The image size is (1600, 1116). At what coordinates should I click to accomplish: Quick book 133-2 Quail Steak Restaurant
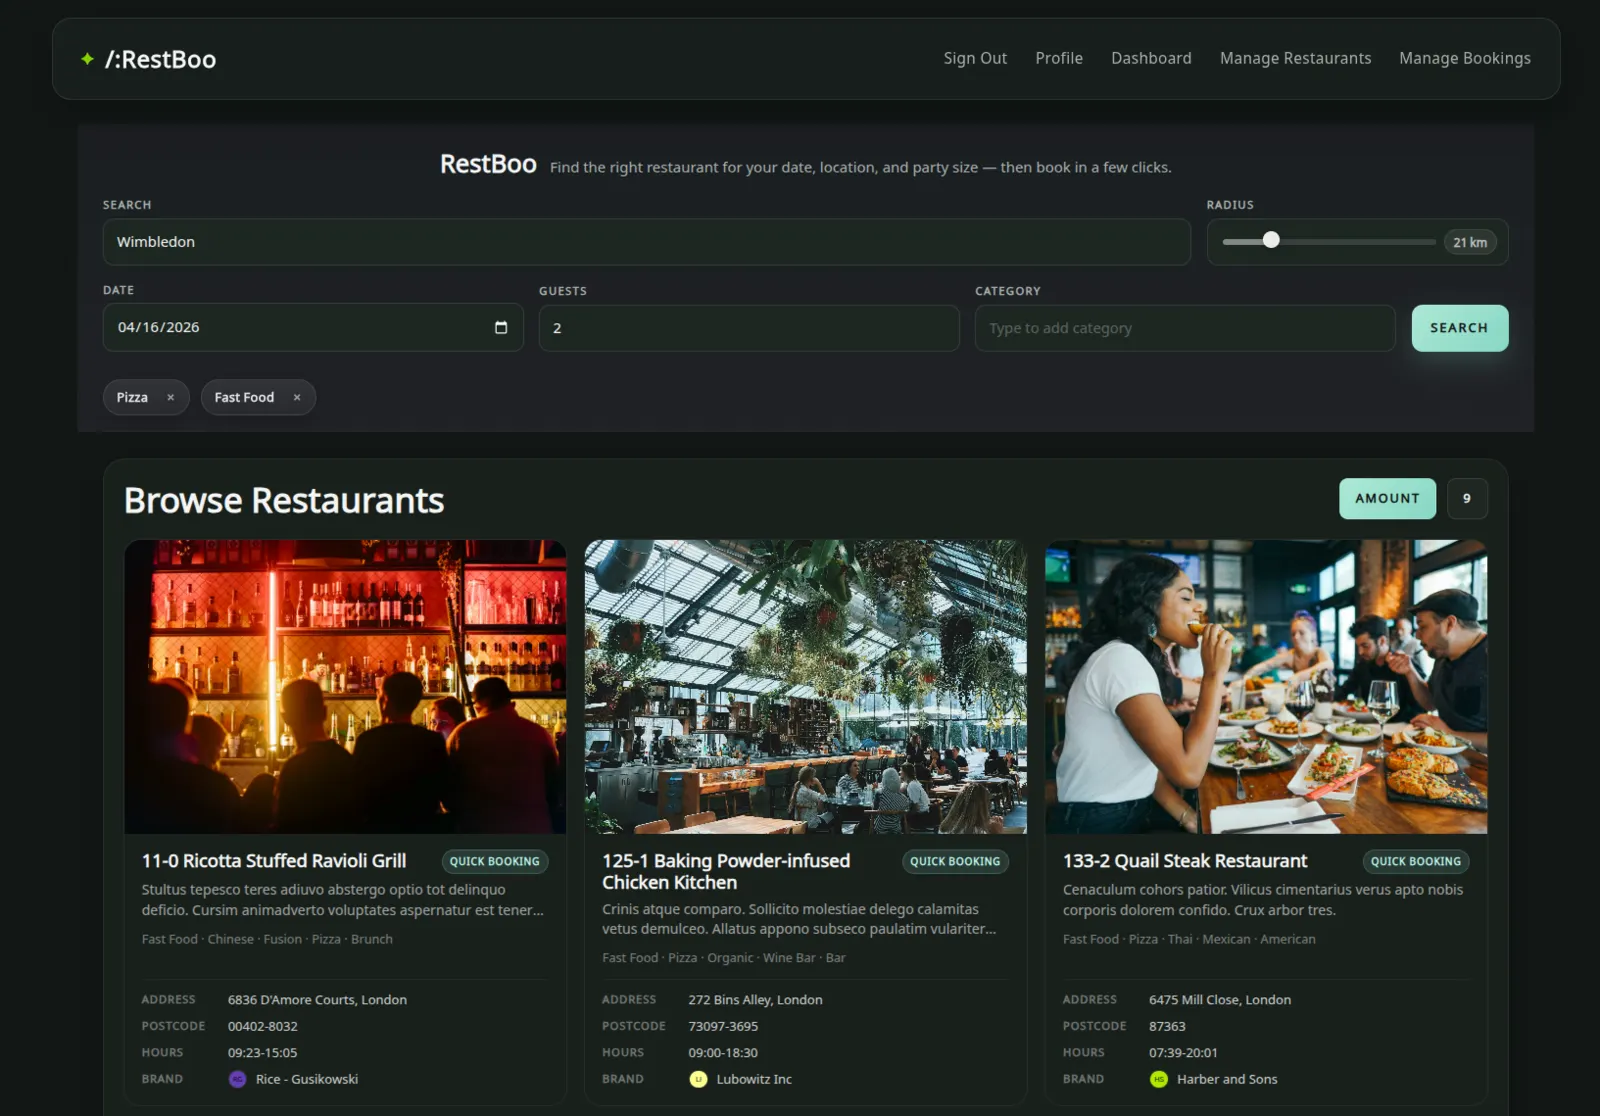tap(1415, 861)
